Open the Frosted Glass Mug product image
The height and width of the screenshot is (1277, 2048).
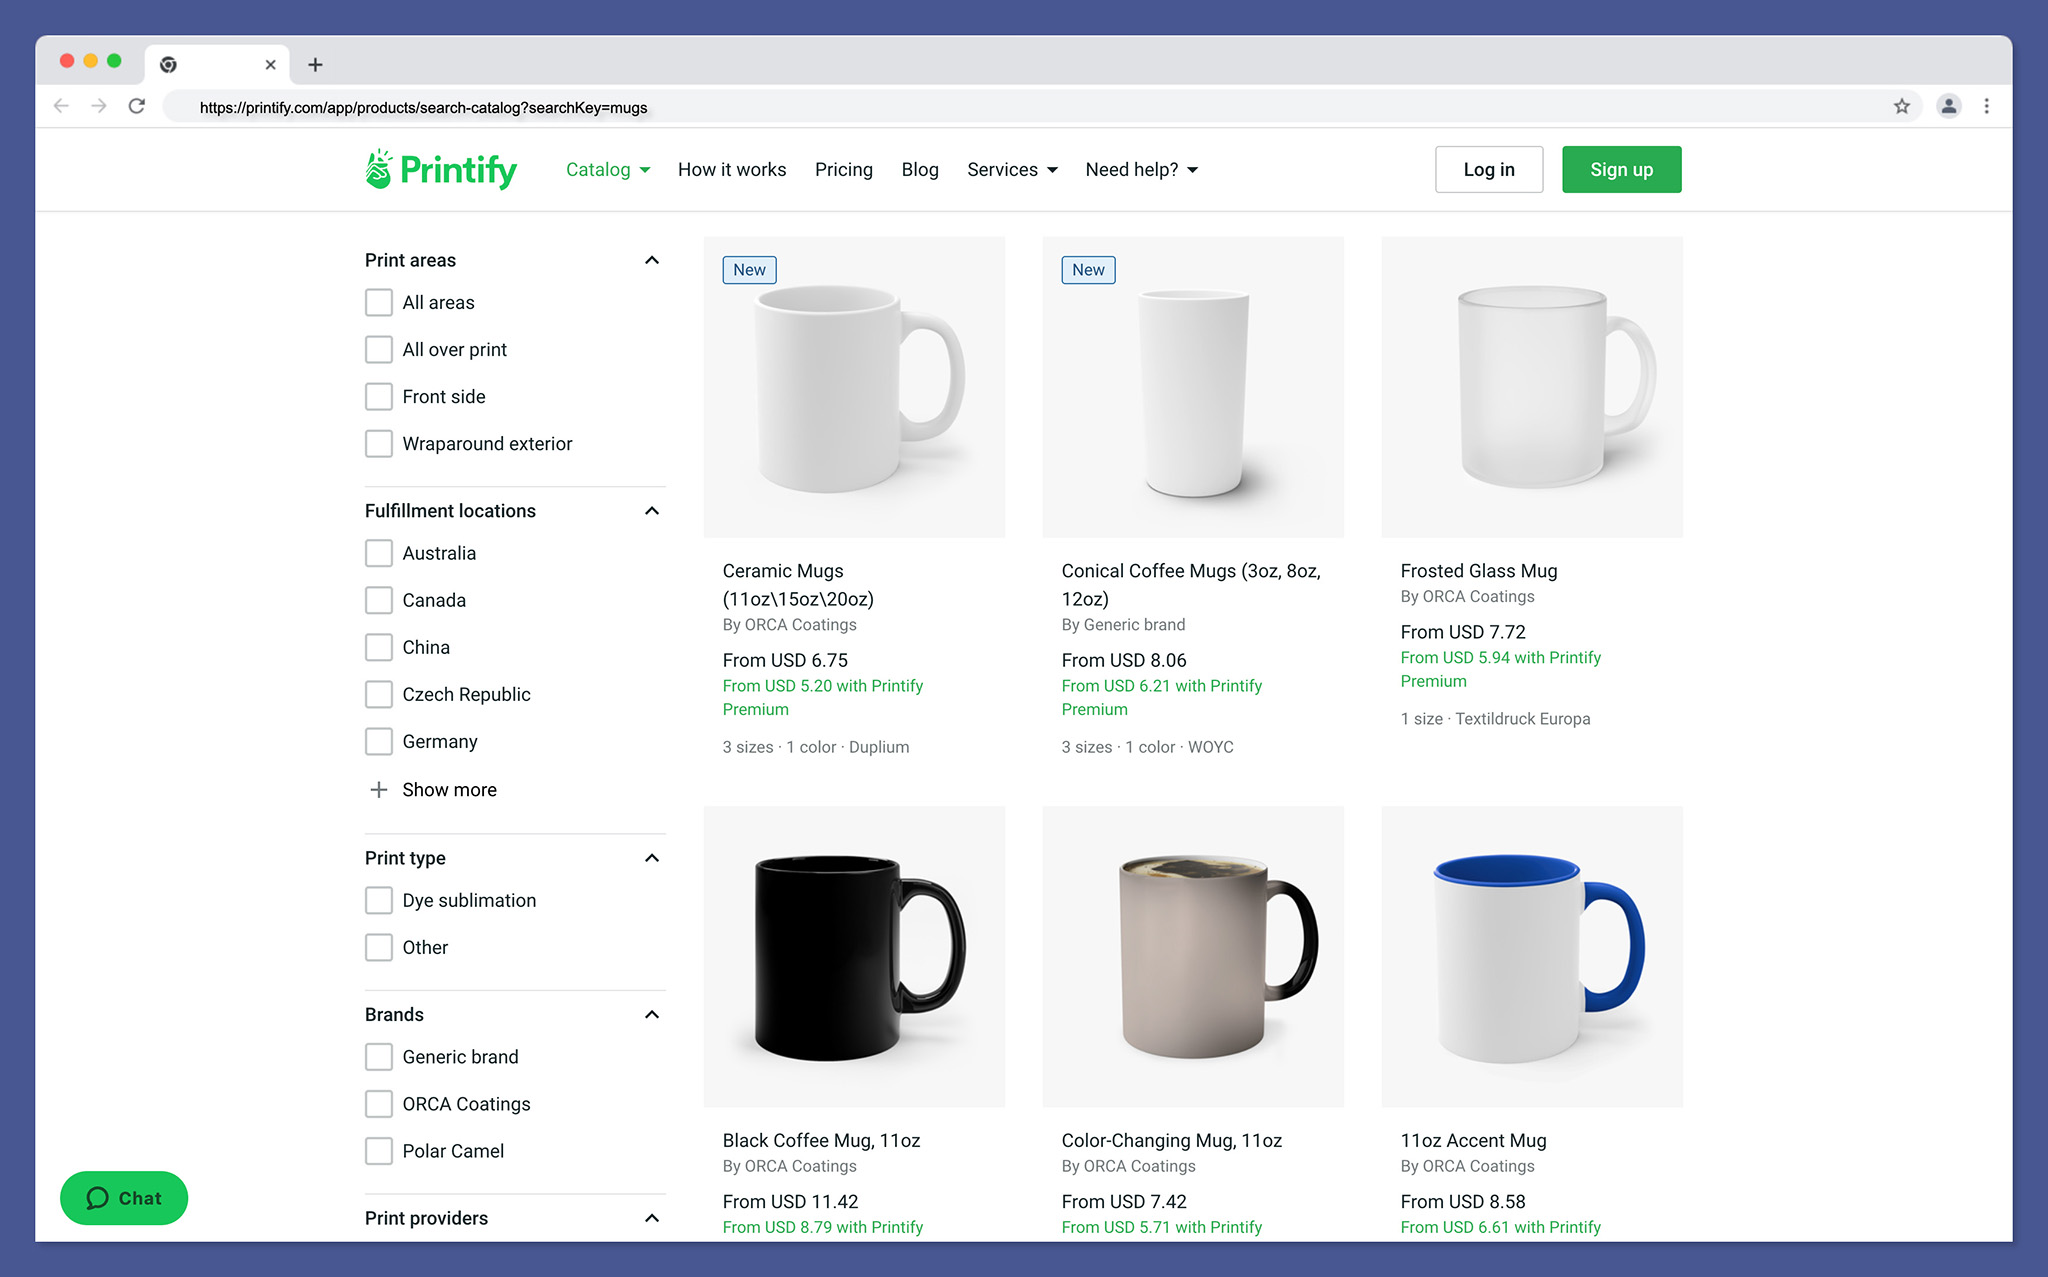(1532, 387)
